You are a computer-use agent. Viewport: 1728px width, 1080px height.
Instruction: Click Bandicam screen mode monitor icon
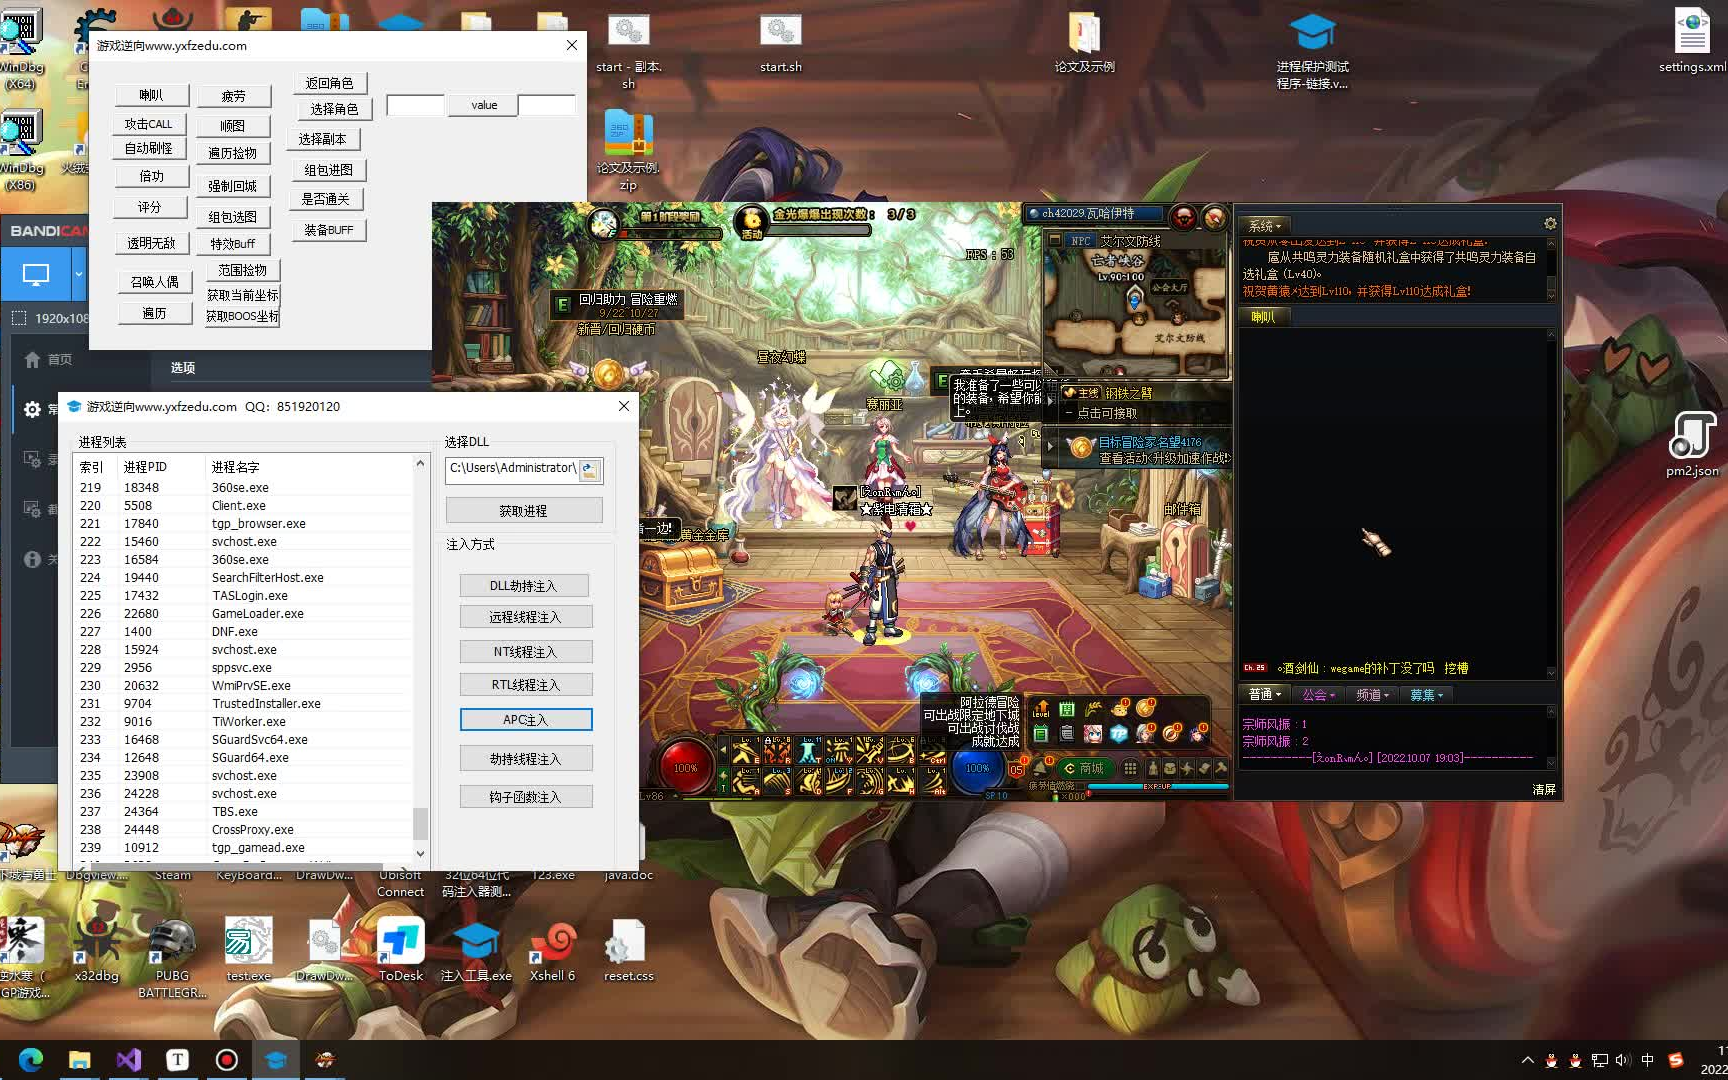coord(36,274)
